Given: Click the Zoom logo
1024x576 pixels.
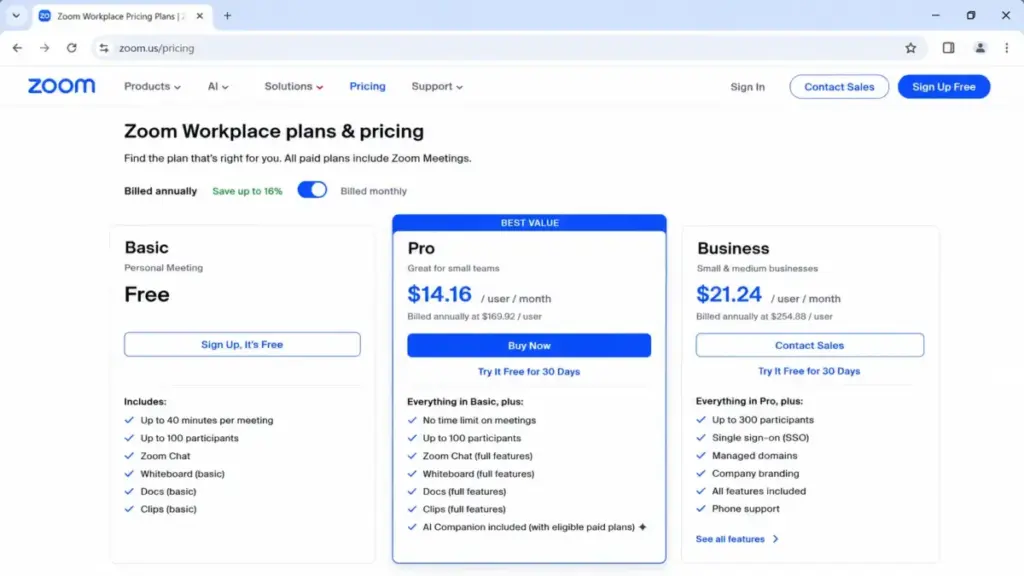Looking at the screenshot, I should (61, 86).
